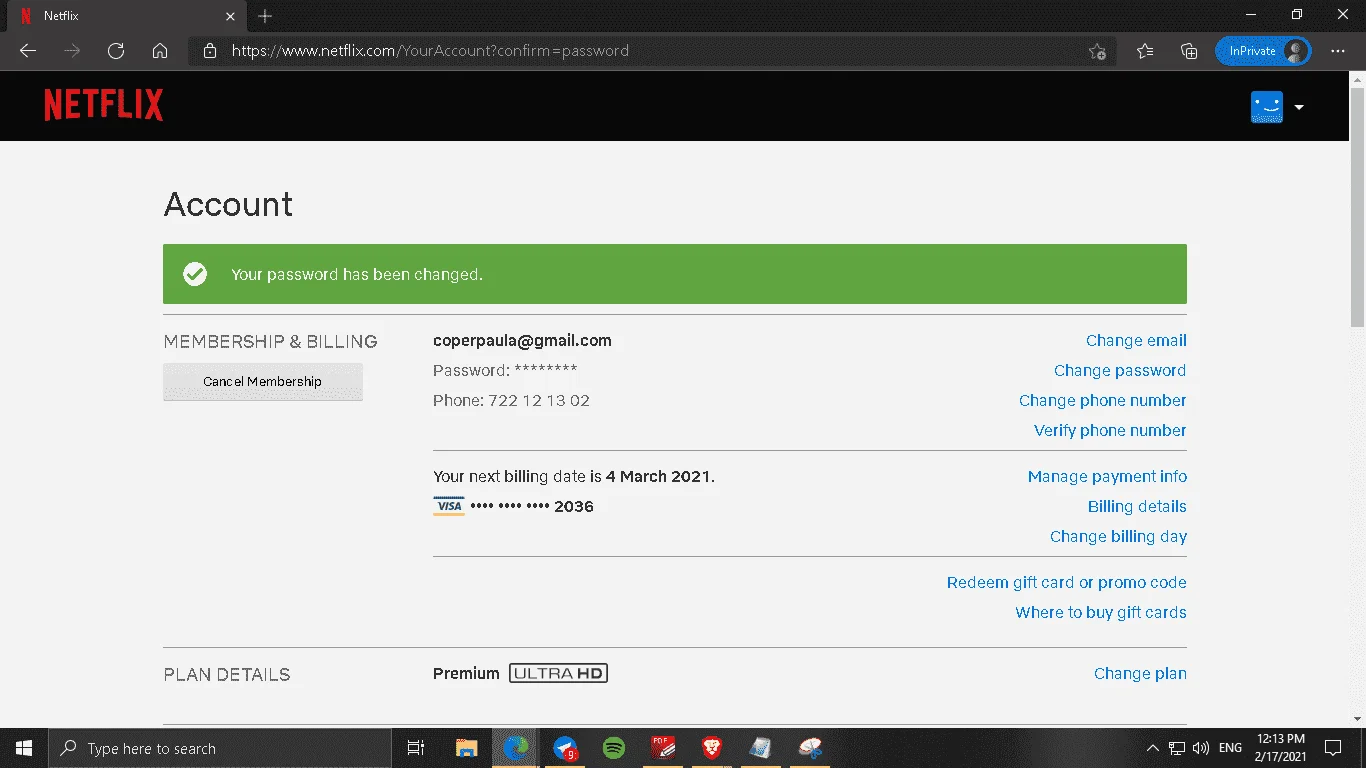Click the Visa card icon

[449, 507]
